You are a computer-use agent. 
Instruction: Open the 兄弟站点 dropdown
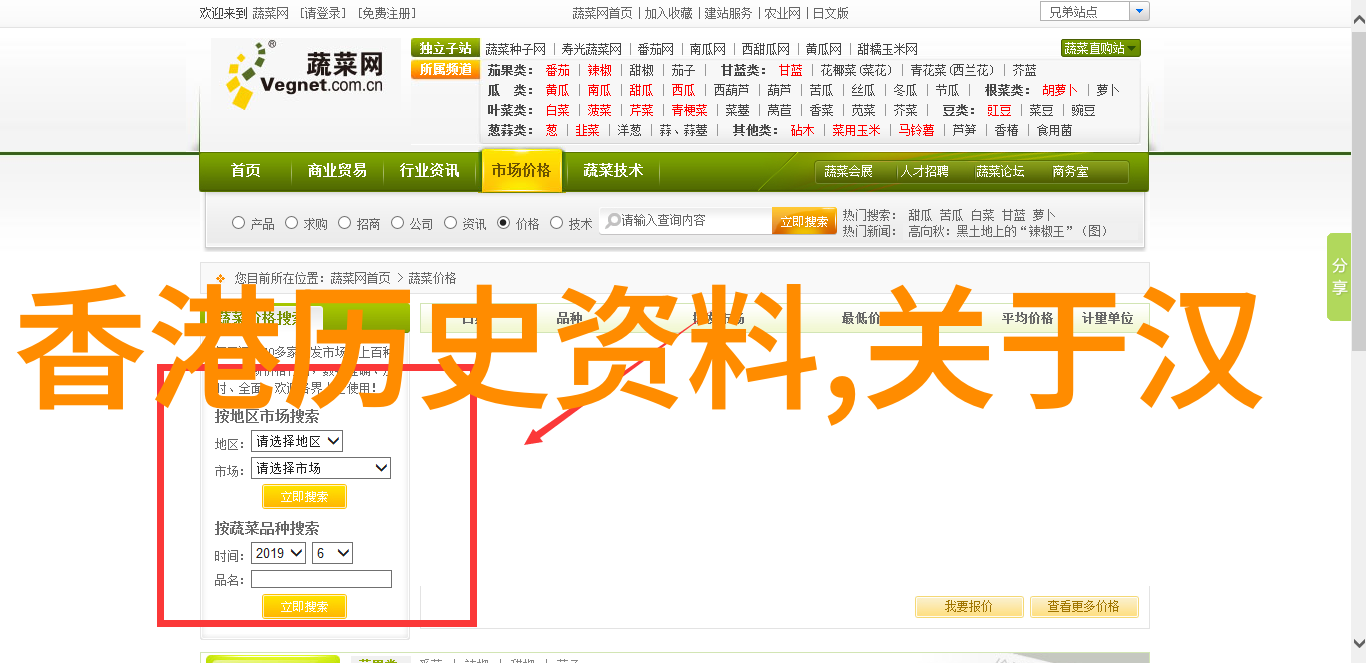click(1094, 12)
